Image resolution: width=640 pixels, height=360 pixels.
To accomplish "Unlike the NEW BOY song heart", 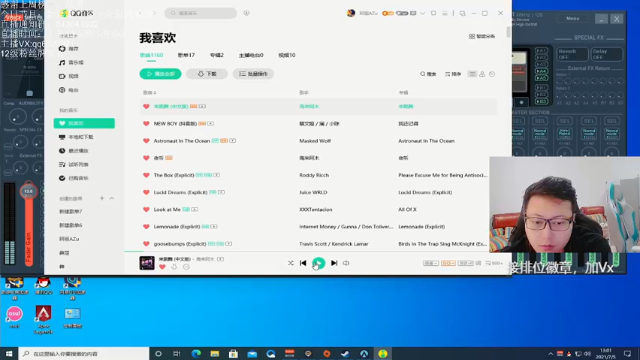I will tap(146, 124).
